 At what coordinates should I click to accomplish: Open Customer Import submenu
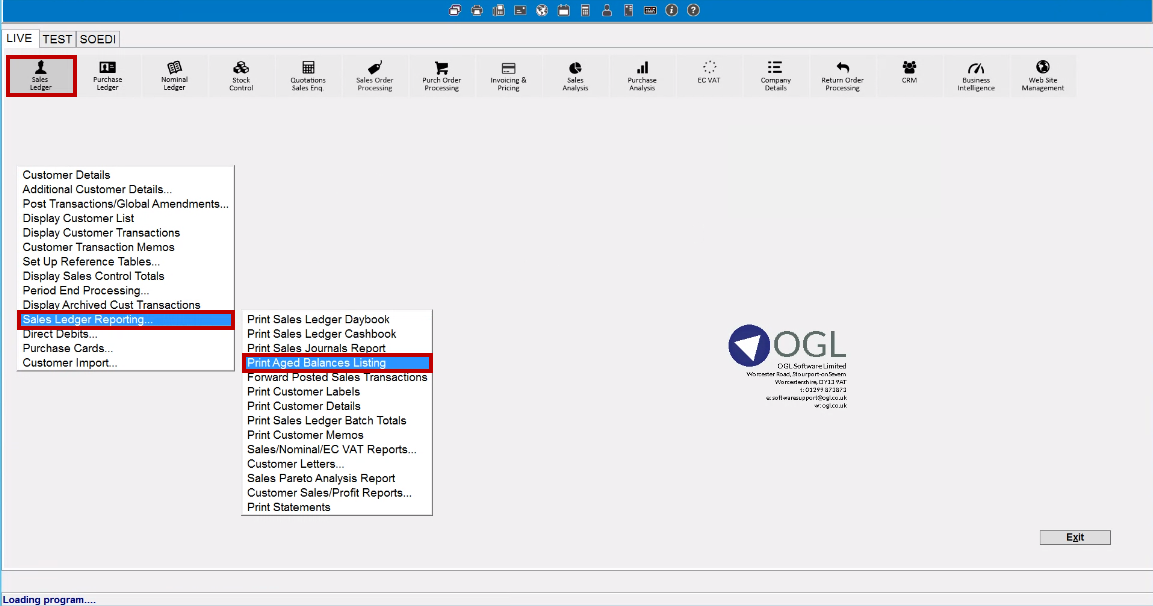point(126,363)
